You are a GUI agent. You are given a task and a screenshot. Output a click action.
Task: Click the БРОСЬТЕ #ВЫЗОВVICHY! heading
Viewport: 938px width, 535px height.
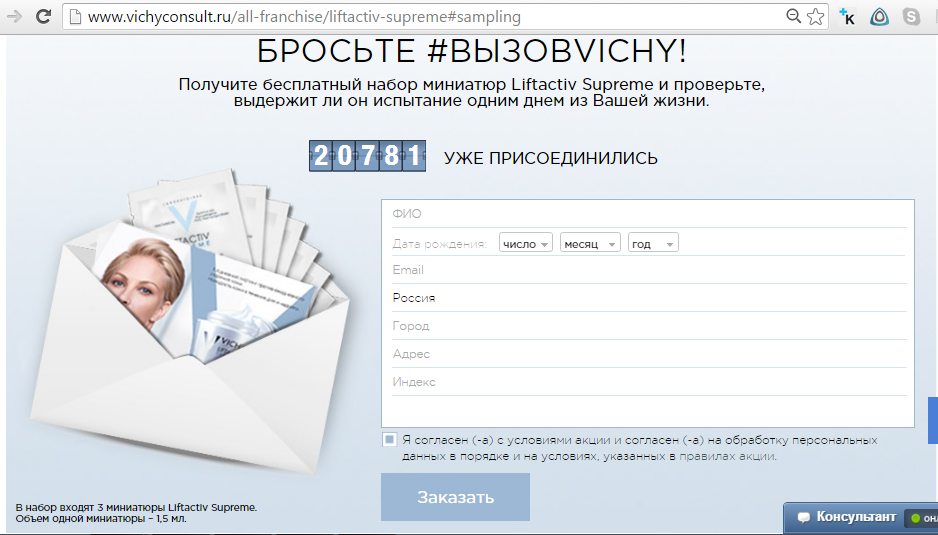[471, 51]
